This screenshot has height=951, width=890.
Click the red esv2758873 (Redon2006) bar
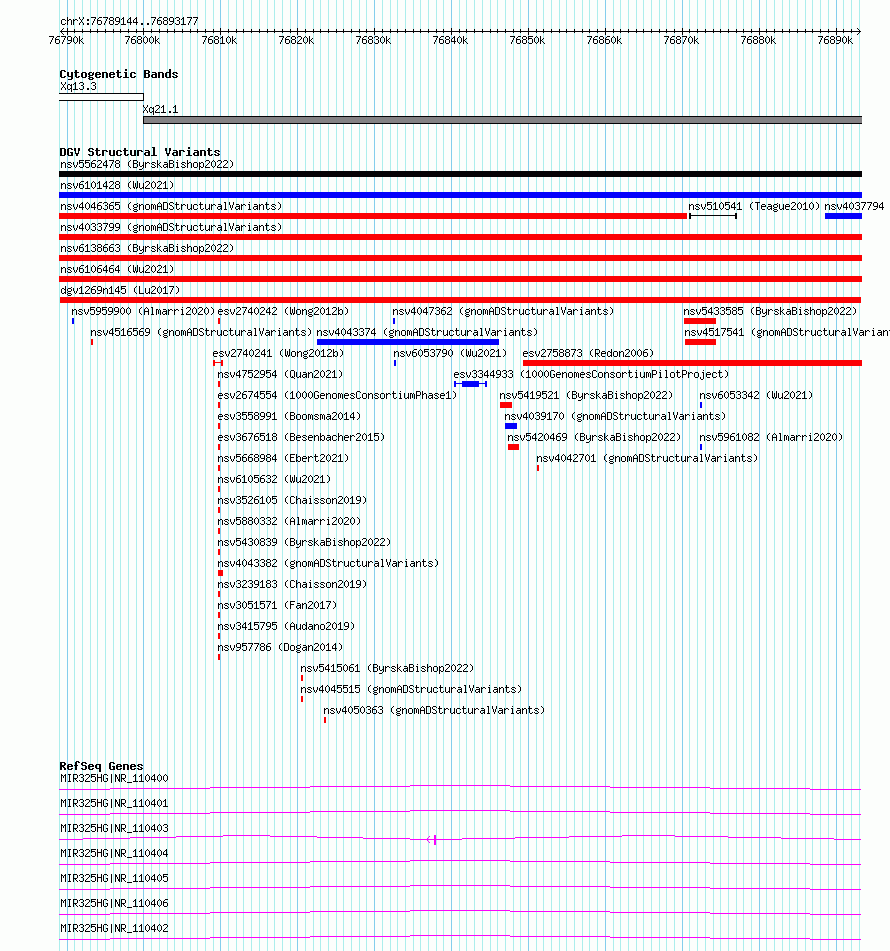[x=692, y=363]
